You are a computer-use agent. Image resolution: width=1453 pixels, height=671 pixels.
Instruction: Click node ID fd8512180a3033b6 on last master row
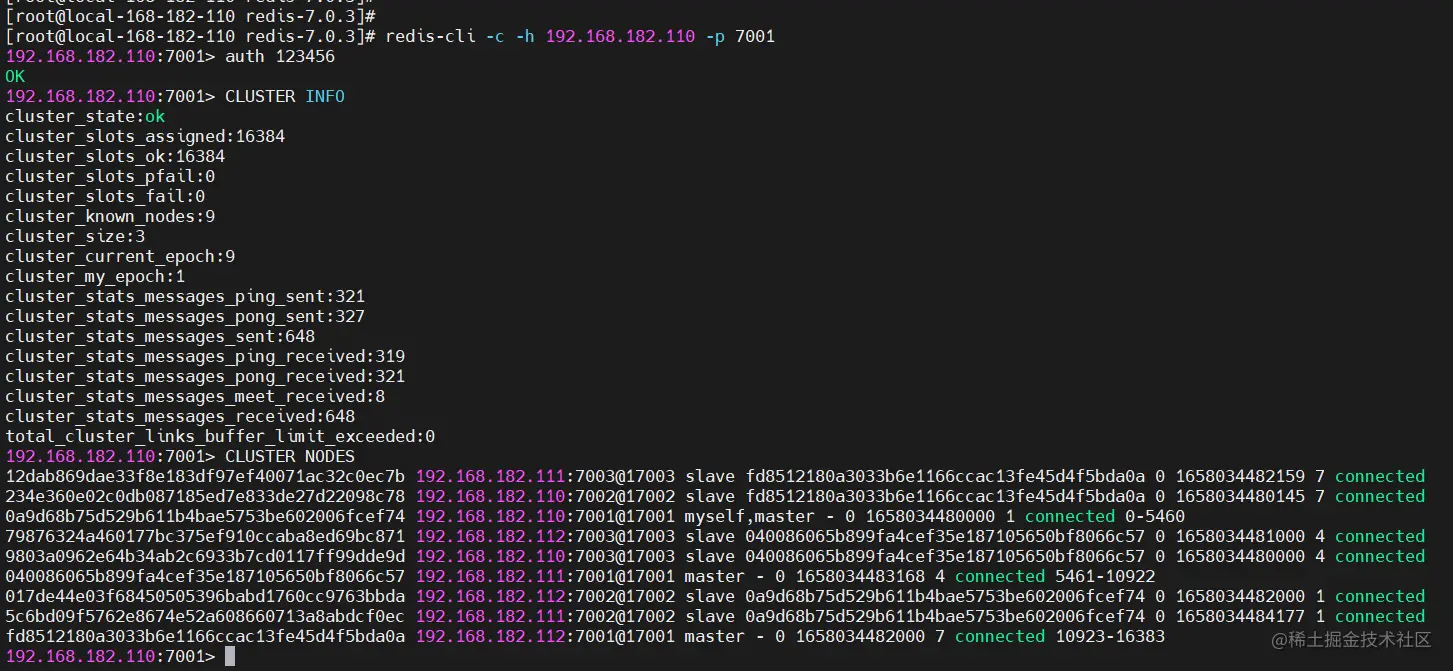[205, 637]
